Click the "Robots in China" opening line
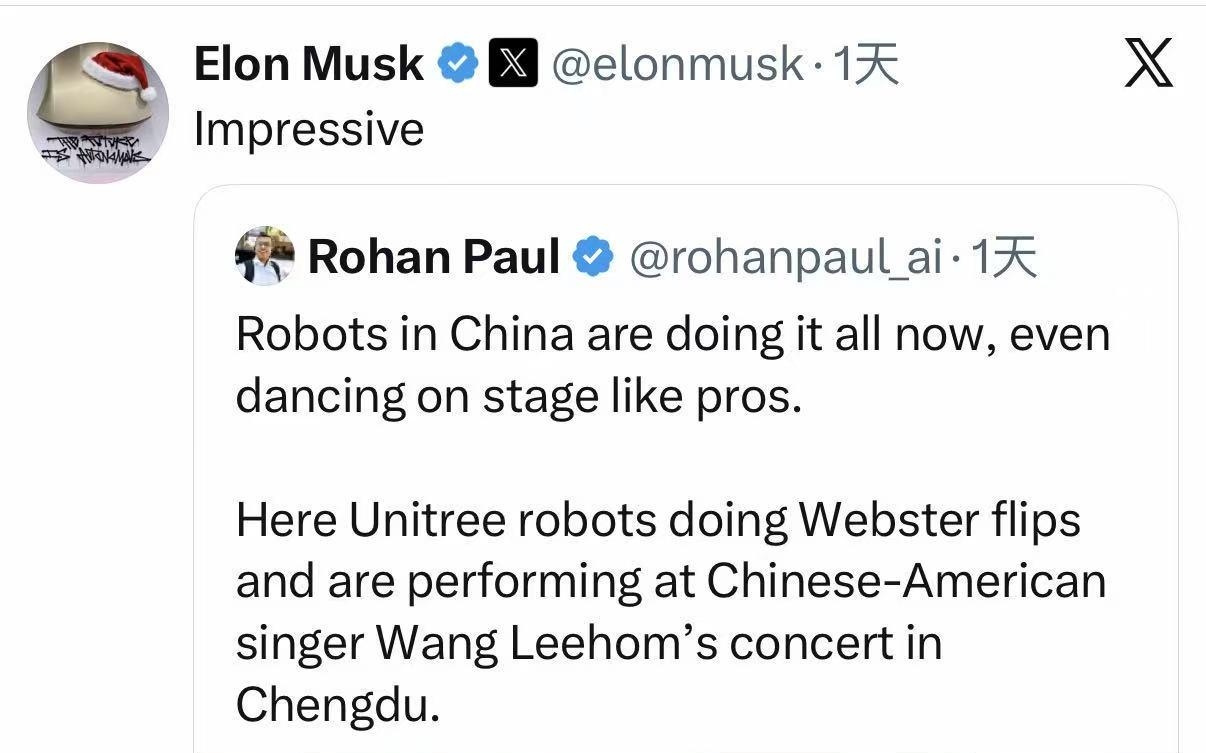This screenshot has height=753, width=1206. pyautogui.click(x=404, y=334)
